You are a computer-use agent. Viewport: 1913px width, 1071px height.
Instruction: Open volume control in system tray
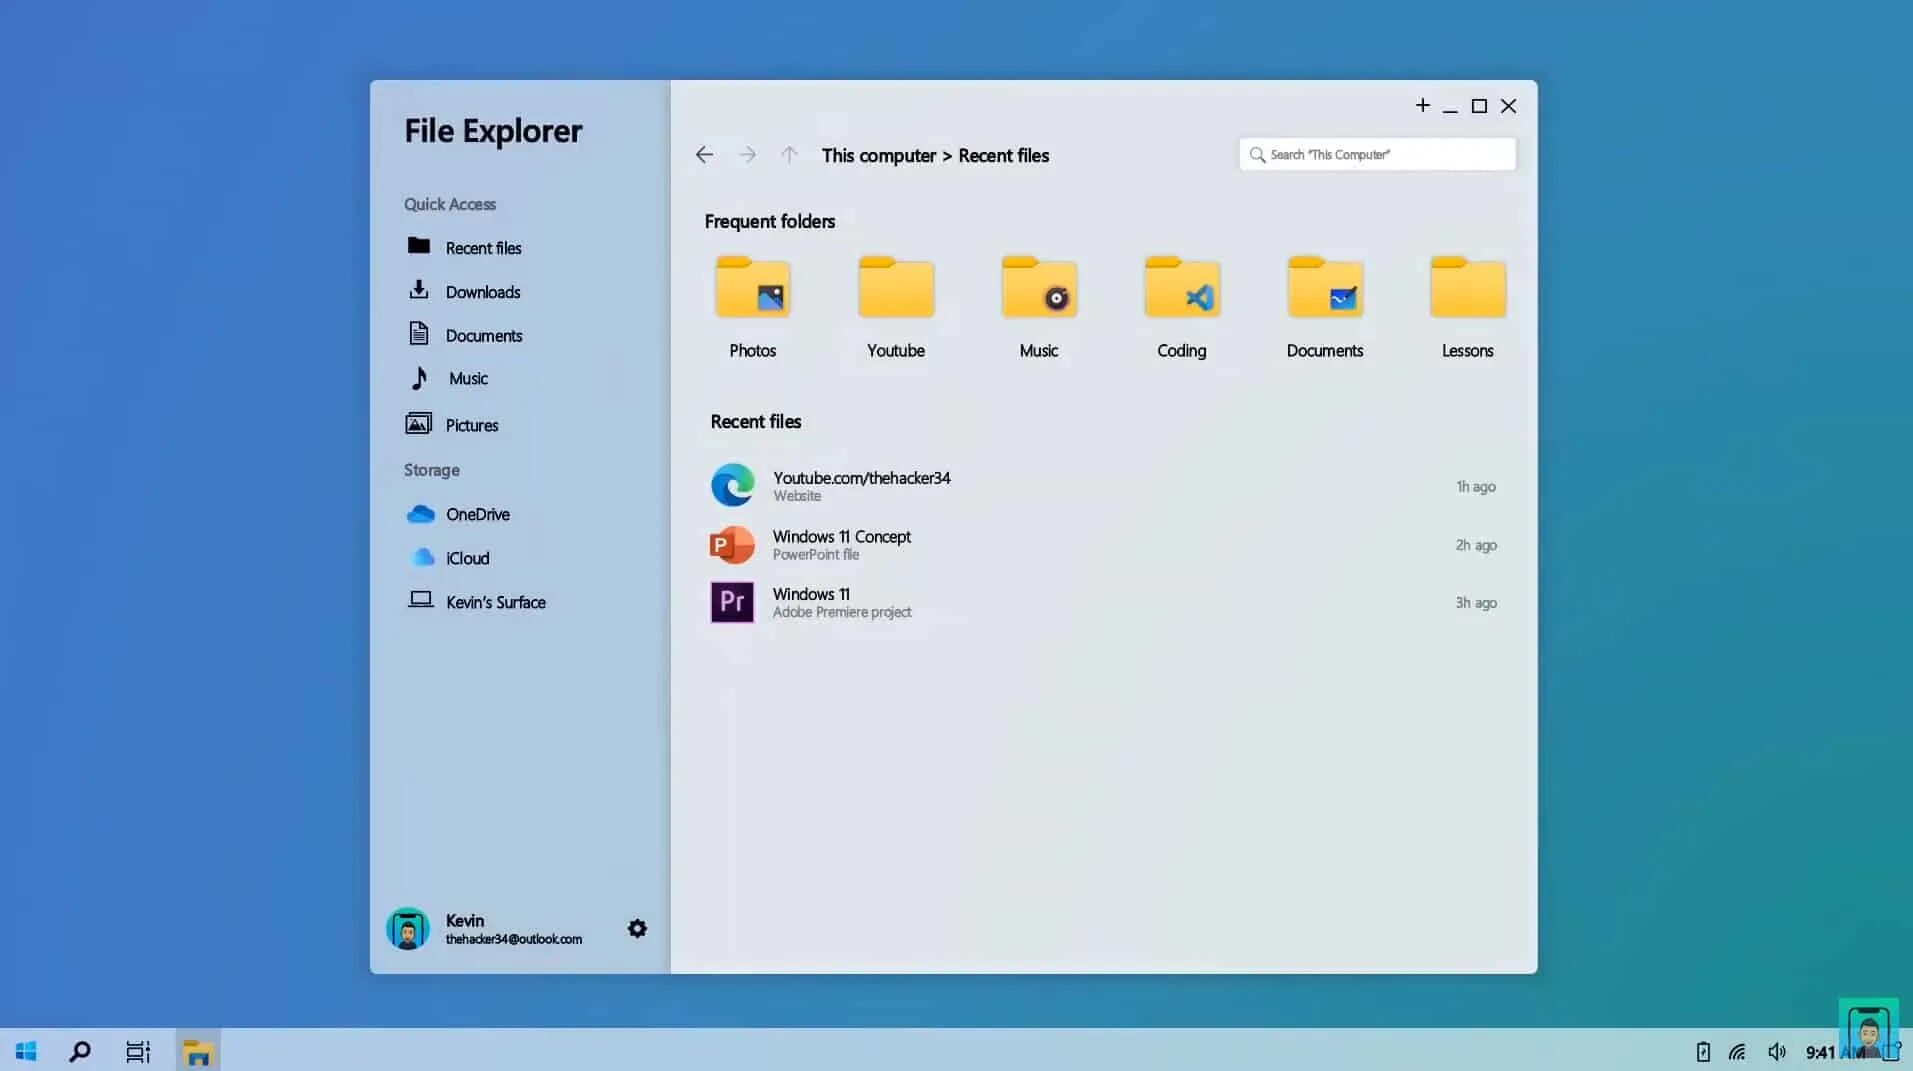tap(1776, 1051)
